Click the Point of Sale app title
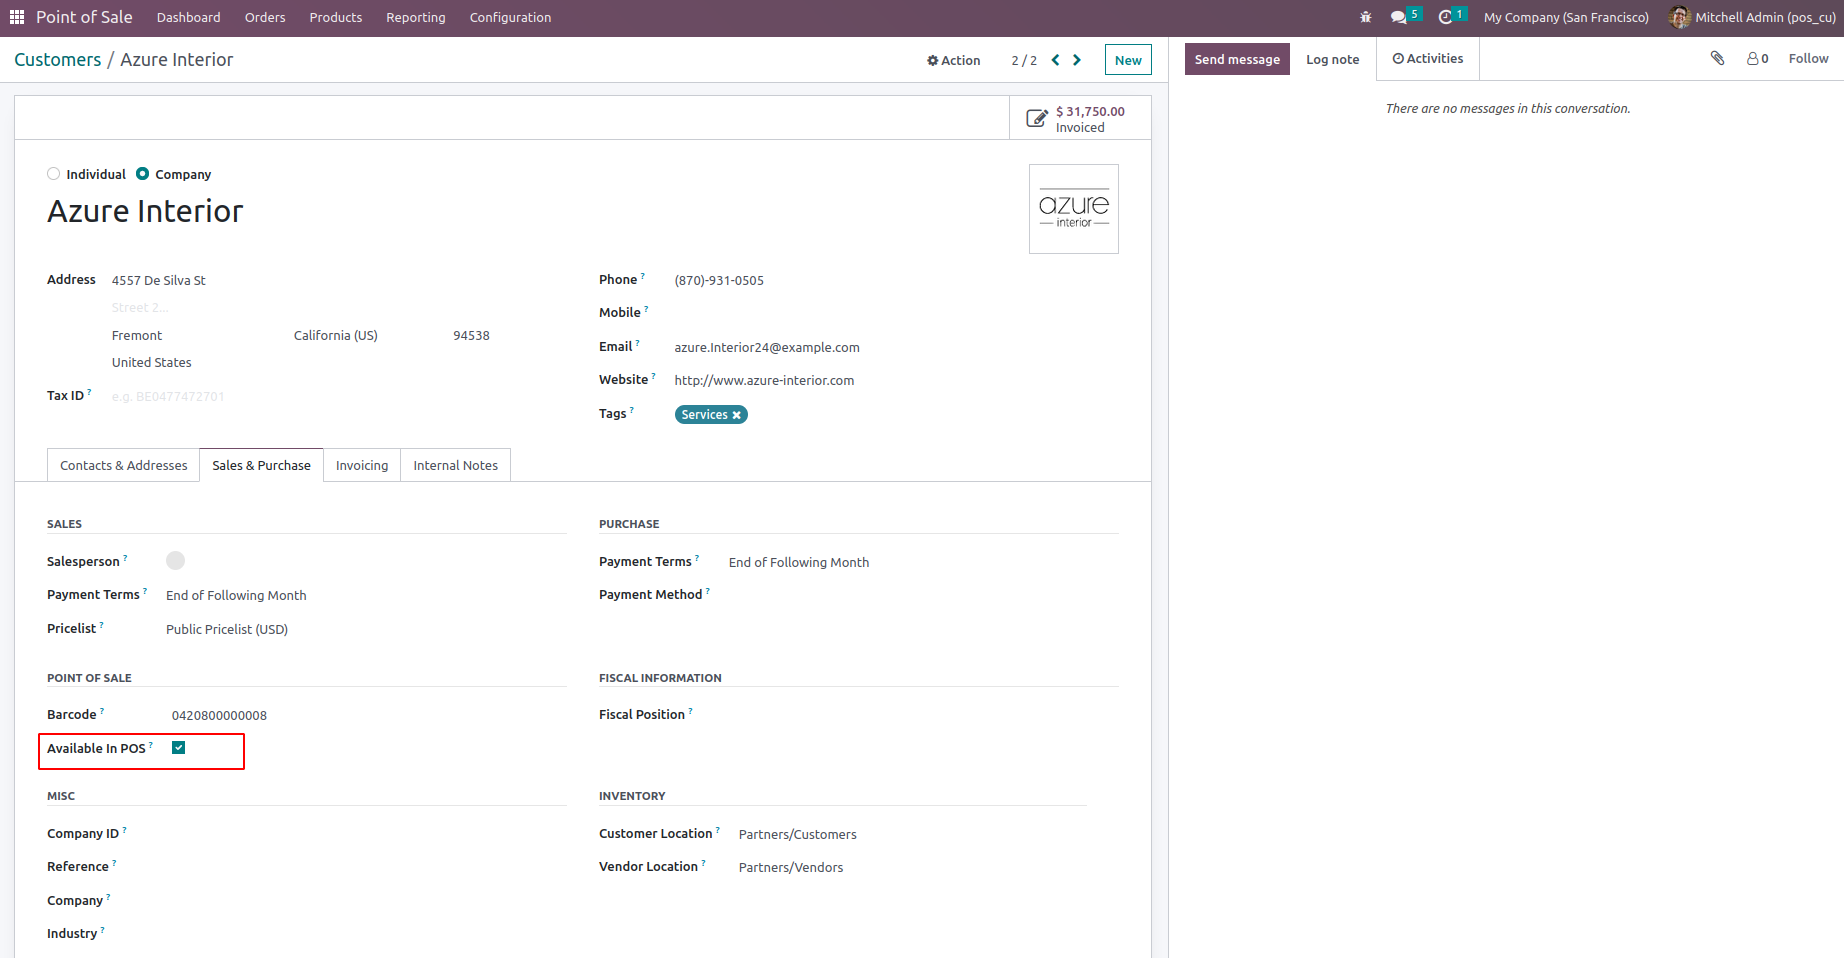Viewport: 1844px width, 958px height. tap(84, 17)
